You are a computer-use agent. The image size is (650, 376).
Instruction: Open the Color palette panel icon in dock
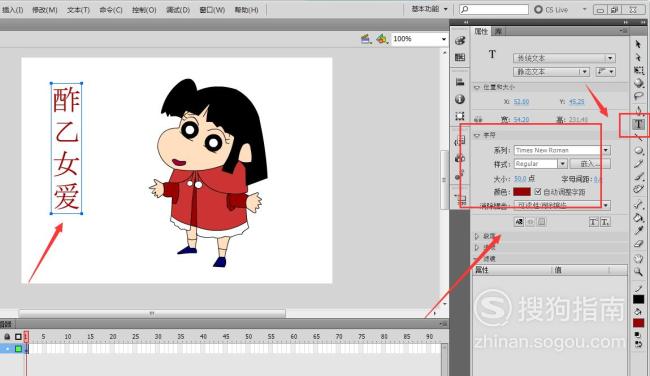460,40
